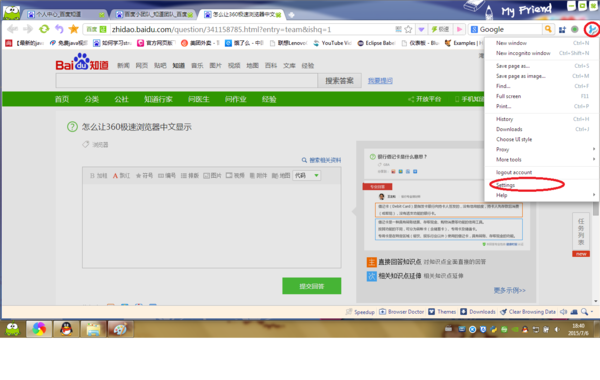The height and width of the screenshot is (380, 600).
Task: Bookmark this page with address bar star
Action: tap(408, 29)
